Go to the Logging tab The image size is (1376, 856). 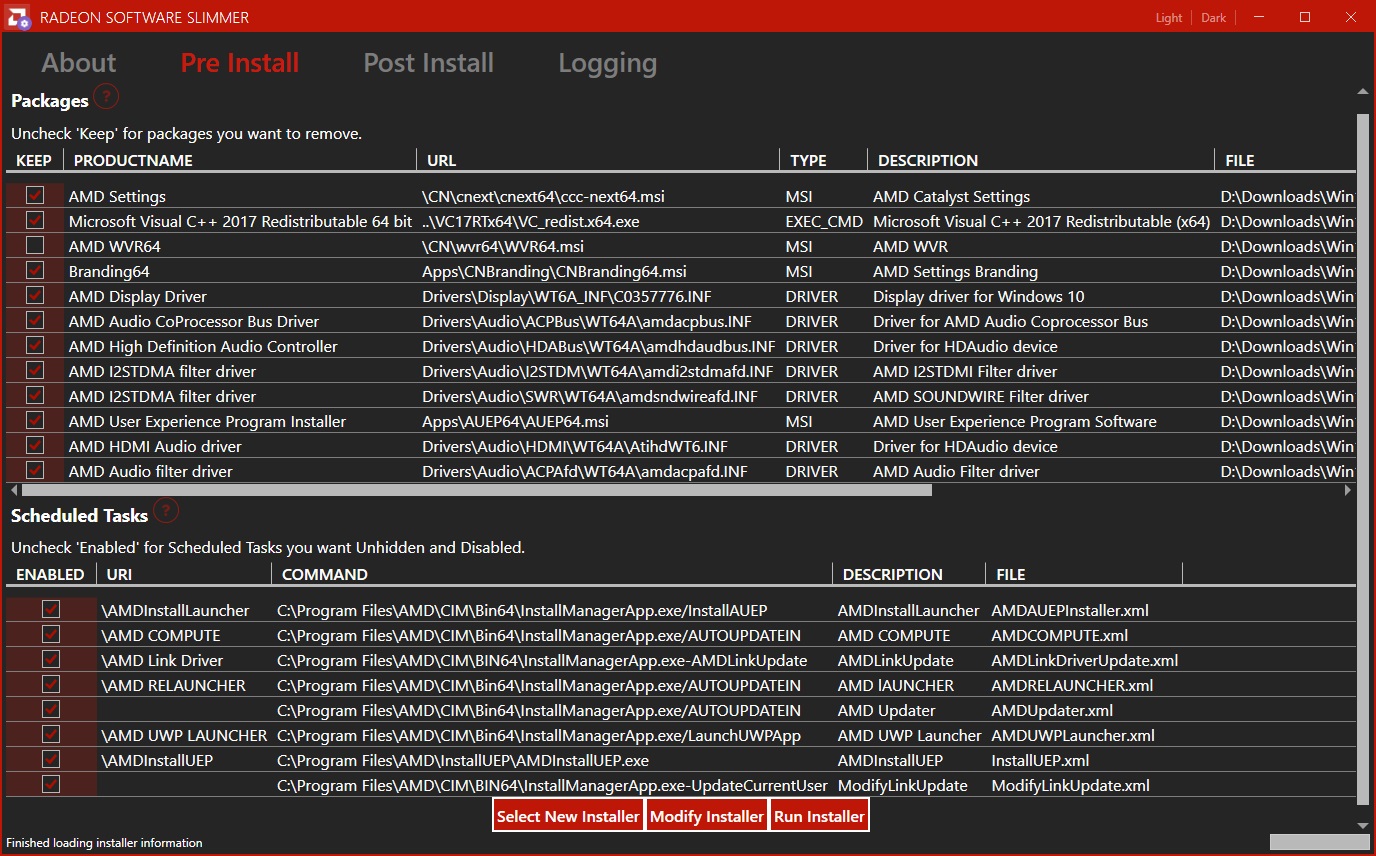pyautogui.click(x=608, y=64)
